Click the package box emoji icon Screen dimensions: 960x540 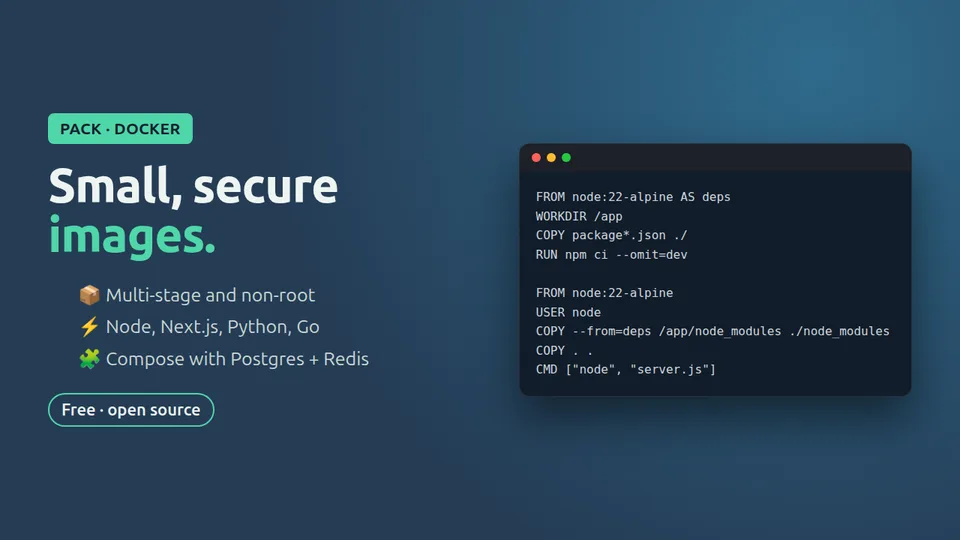tap(89, 295)
